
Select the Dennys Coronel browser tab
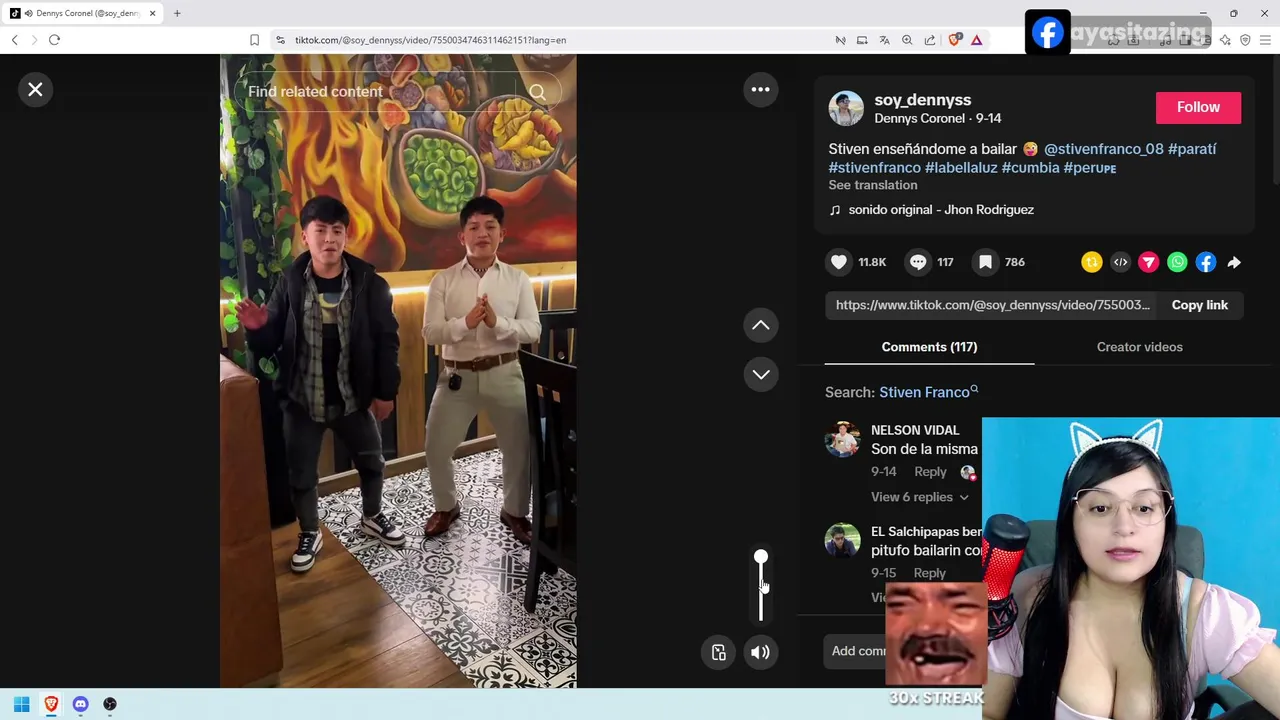(x=83, y=13)
